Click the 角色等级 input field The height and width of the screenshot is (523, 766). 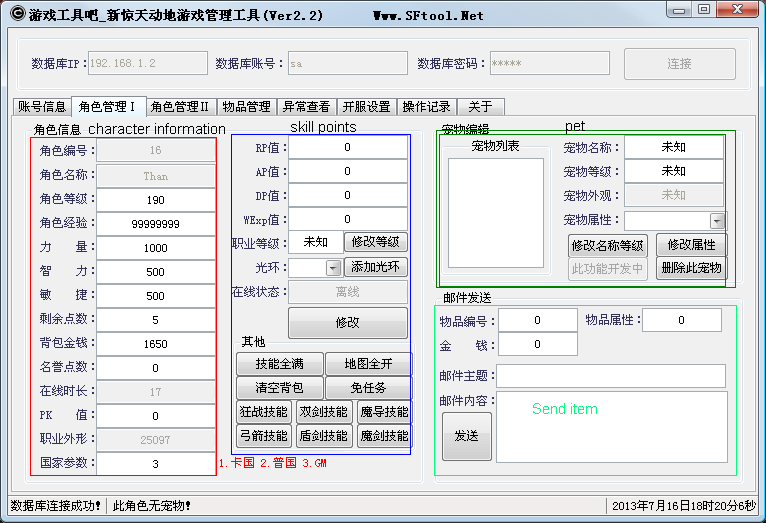(x=155, y=200)
